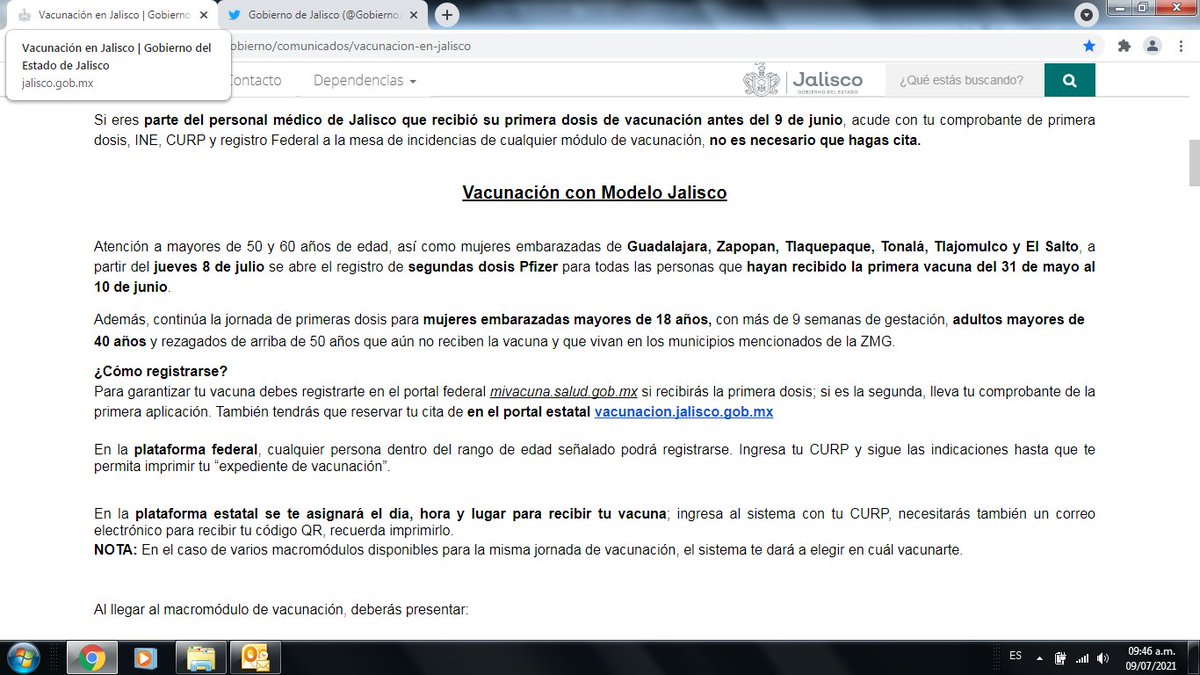This screenshot has height=675, width=1200.
Task: Click the ES language indicator
Action: click(x=1015, y=656)
